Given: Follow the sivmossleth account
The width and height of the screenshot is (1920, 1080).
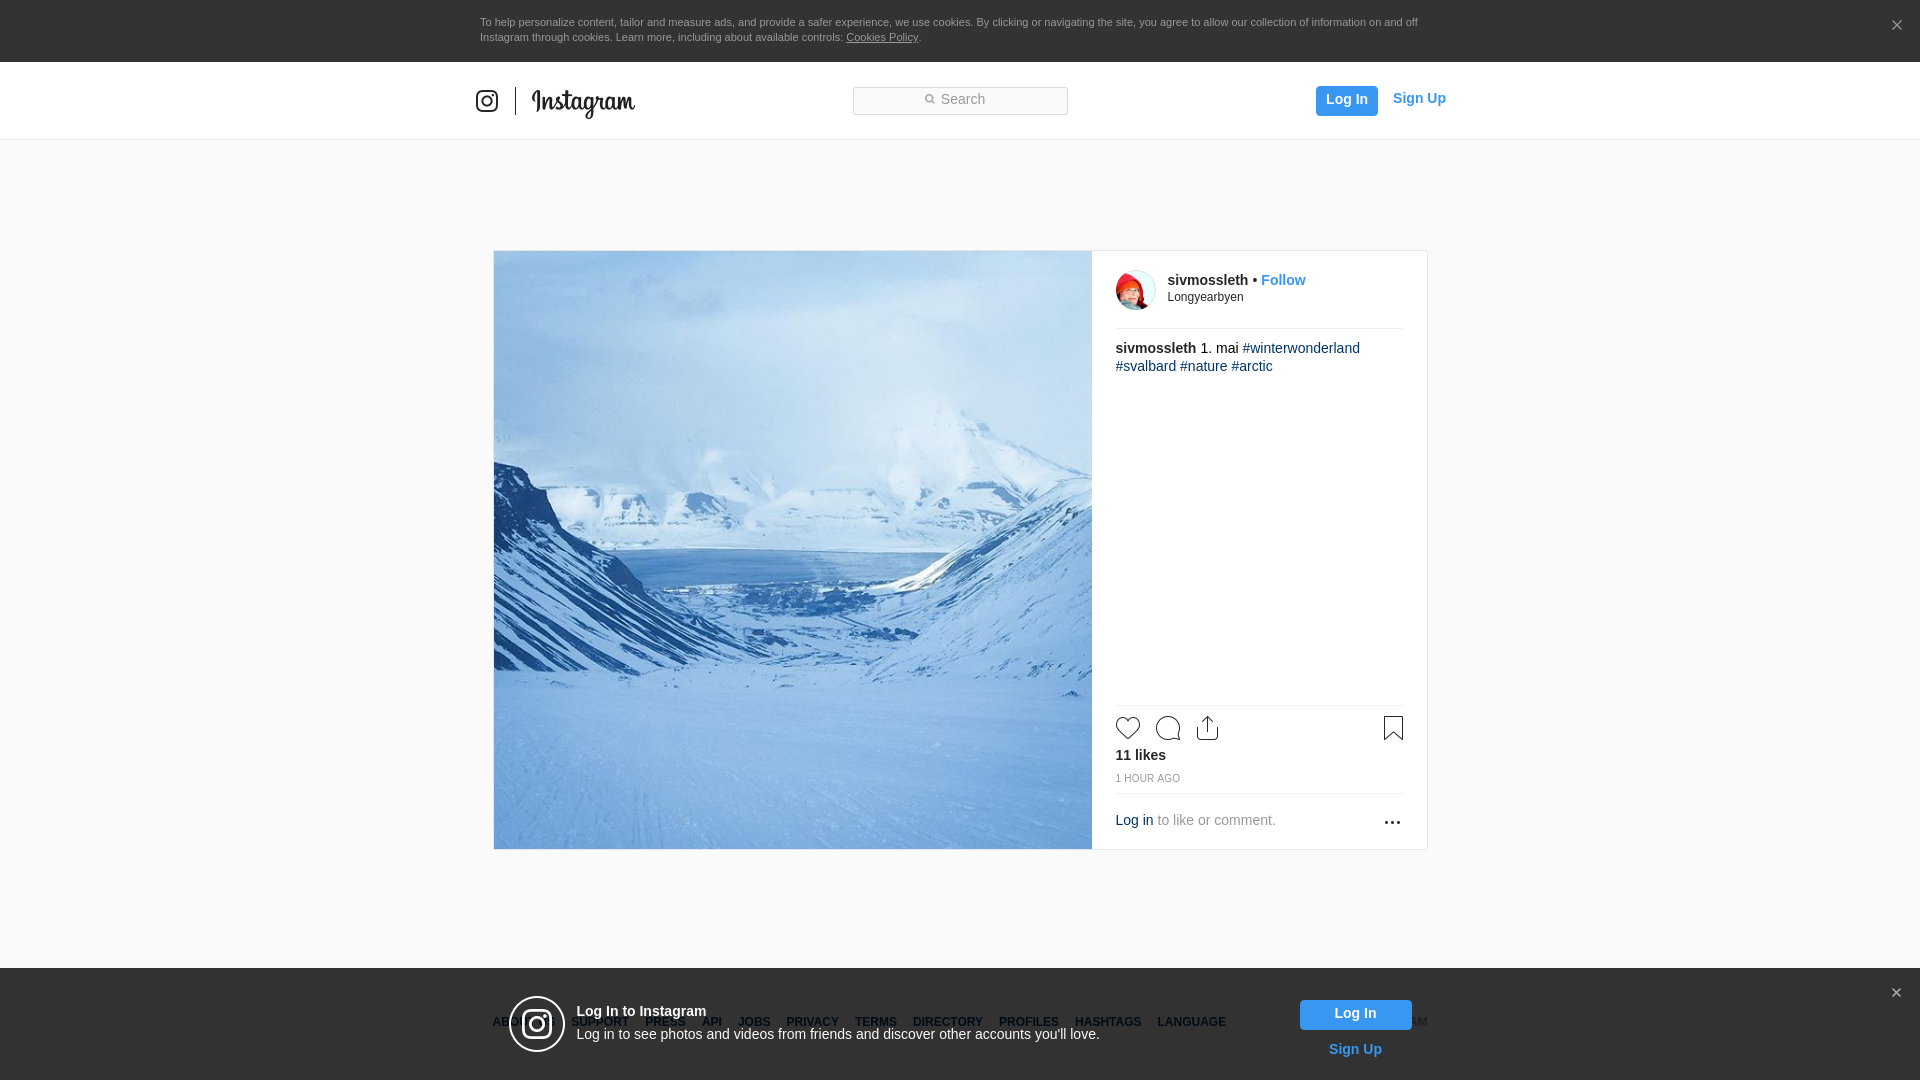Looking at the screenshot, I should 1282,280.
